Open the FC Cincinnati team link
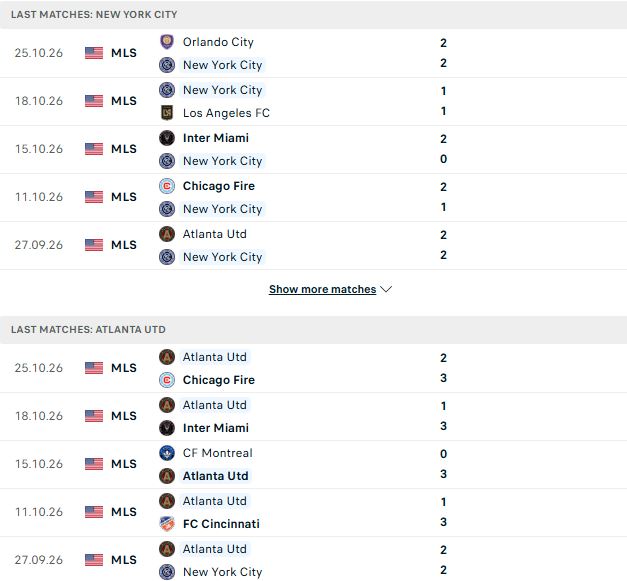This screenshot has width=627, height=581. tap(221, 524)
